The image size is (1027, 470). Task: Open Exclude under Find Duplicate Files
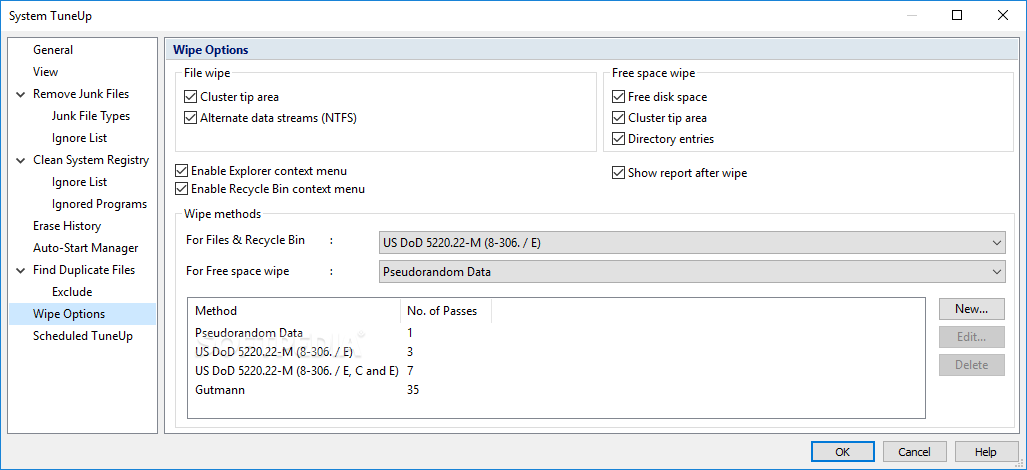[72, 292]
